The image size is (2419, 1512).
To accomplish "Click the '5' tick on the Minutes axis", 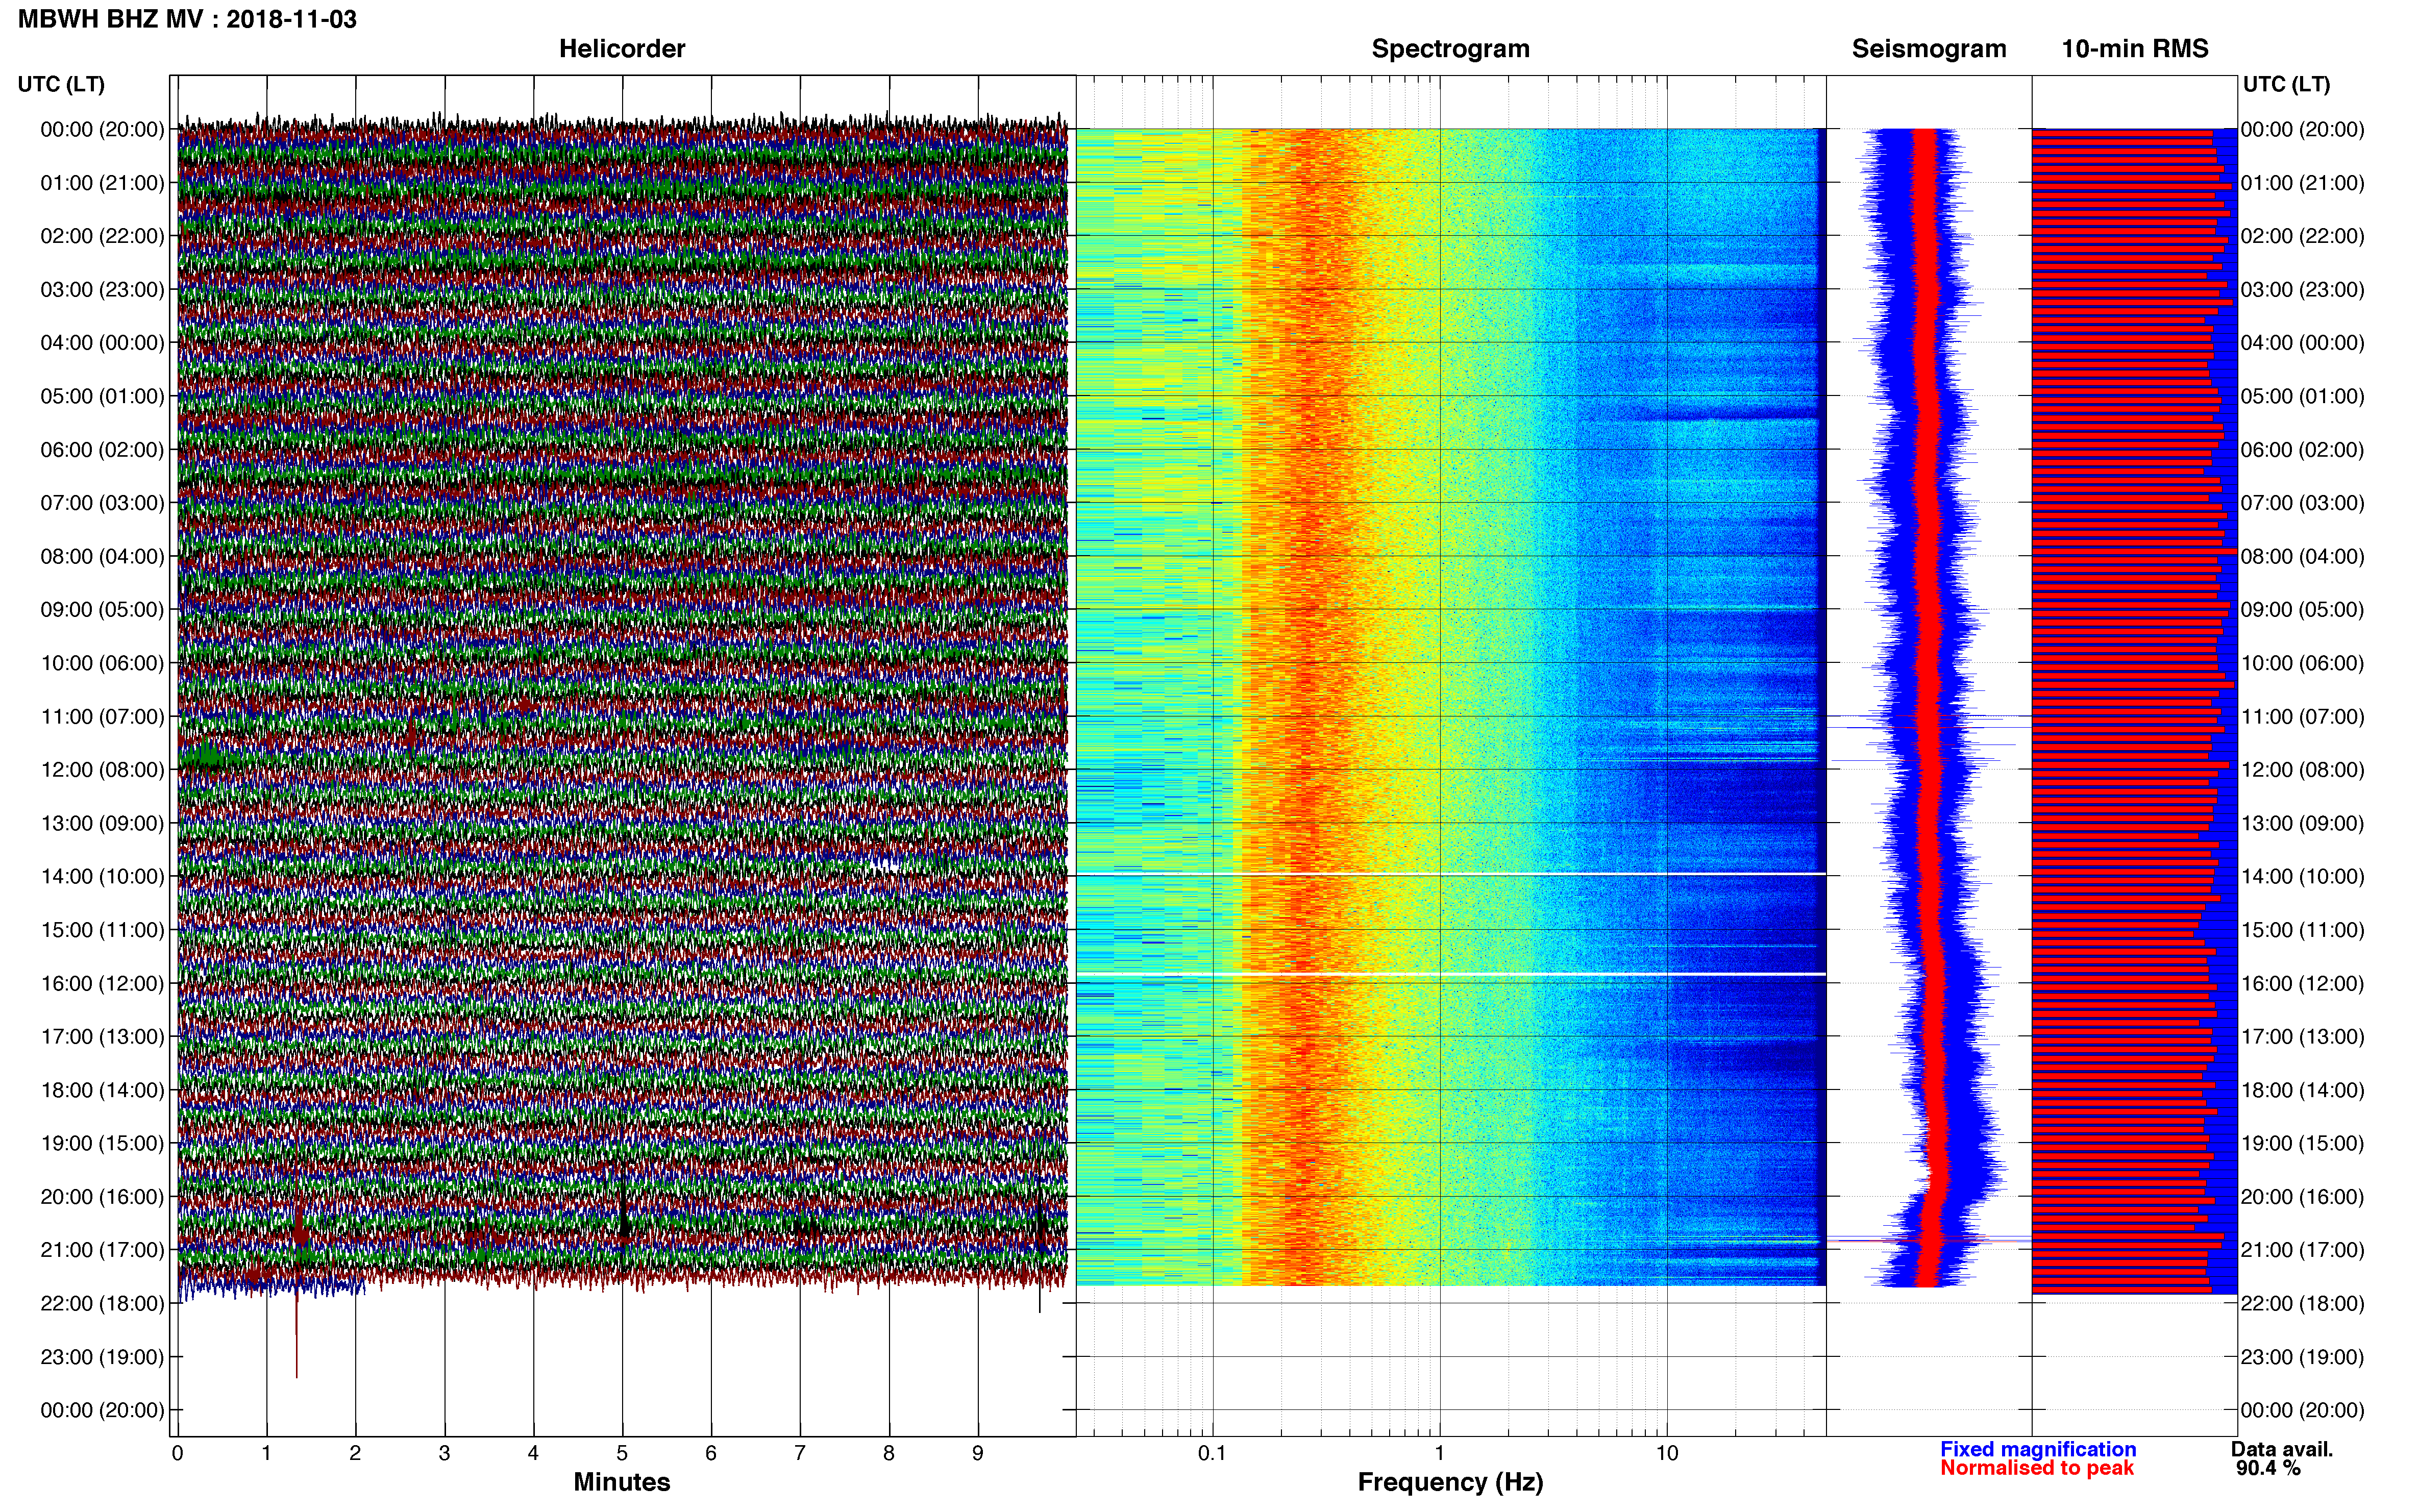I will 622,1454.
